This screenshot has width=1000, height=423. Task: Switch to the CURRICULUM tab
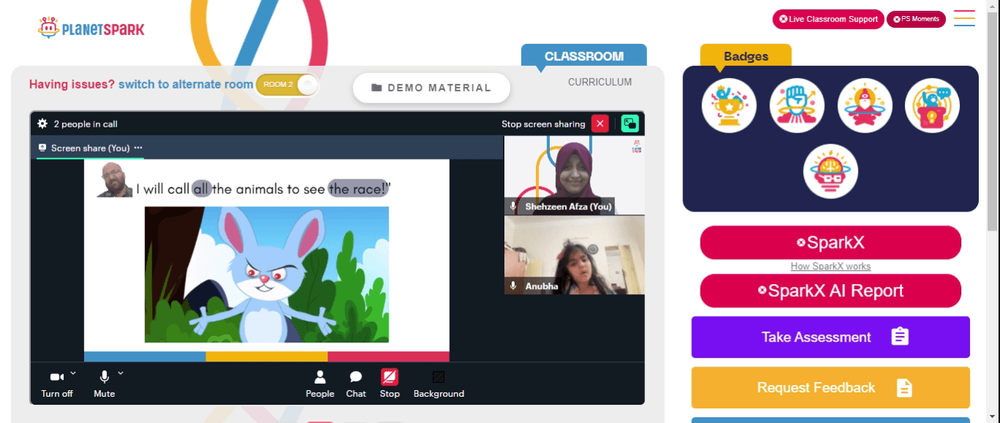600,82
